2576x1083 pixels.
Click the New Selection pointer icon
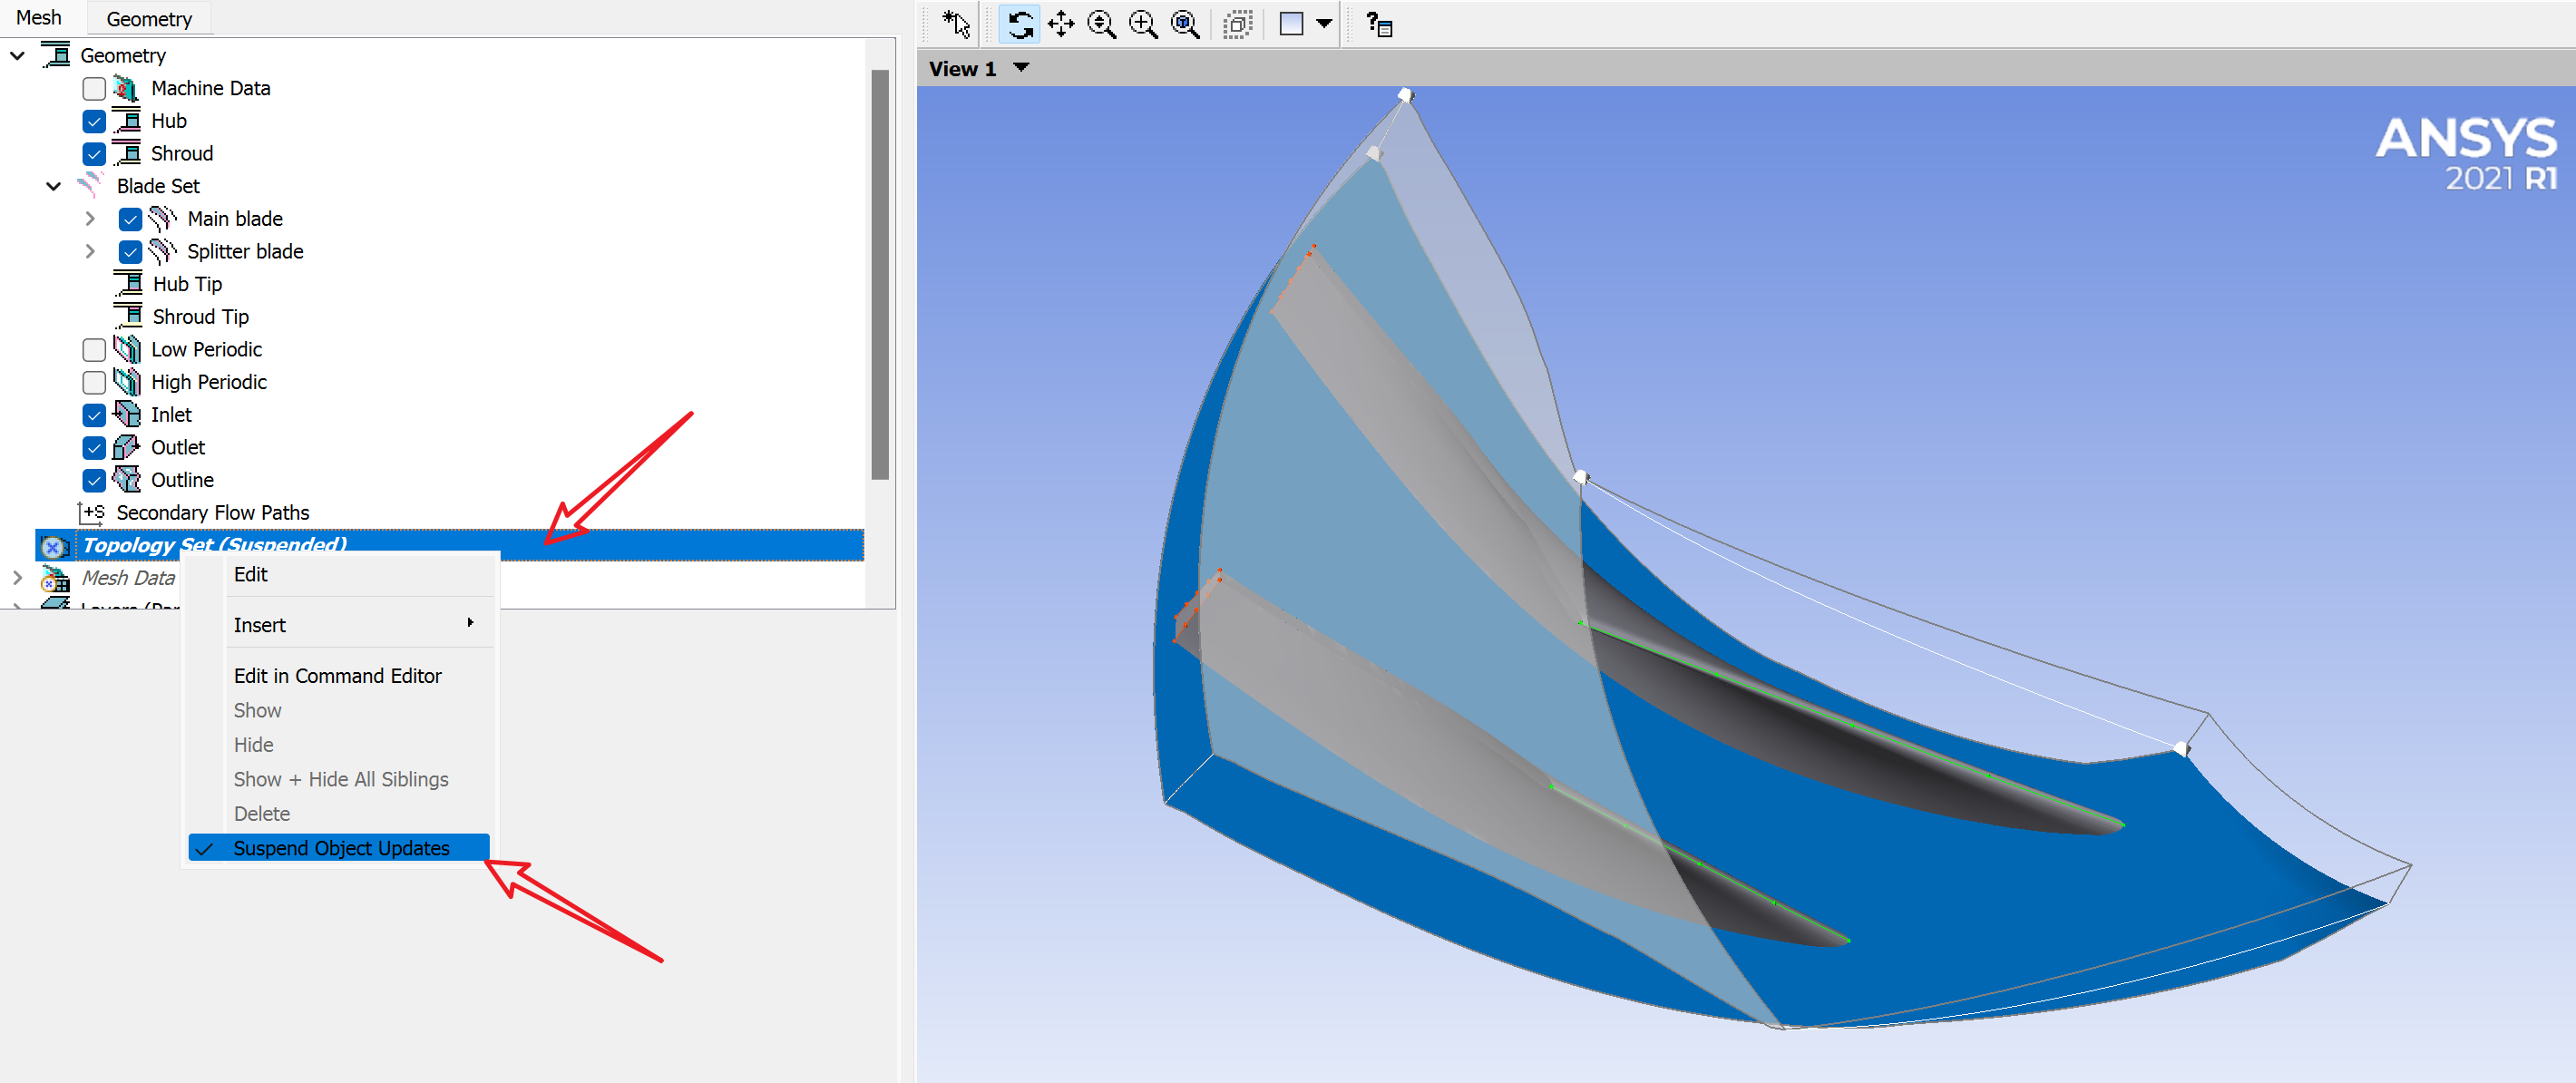[x=956, y=24]
